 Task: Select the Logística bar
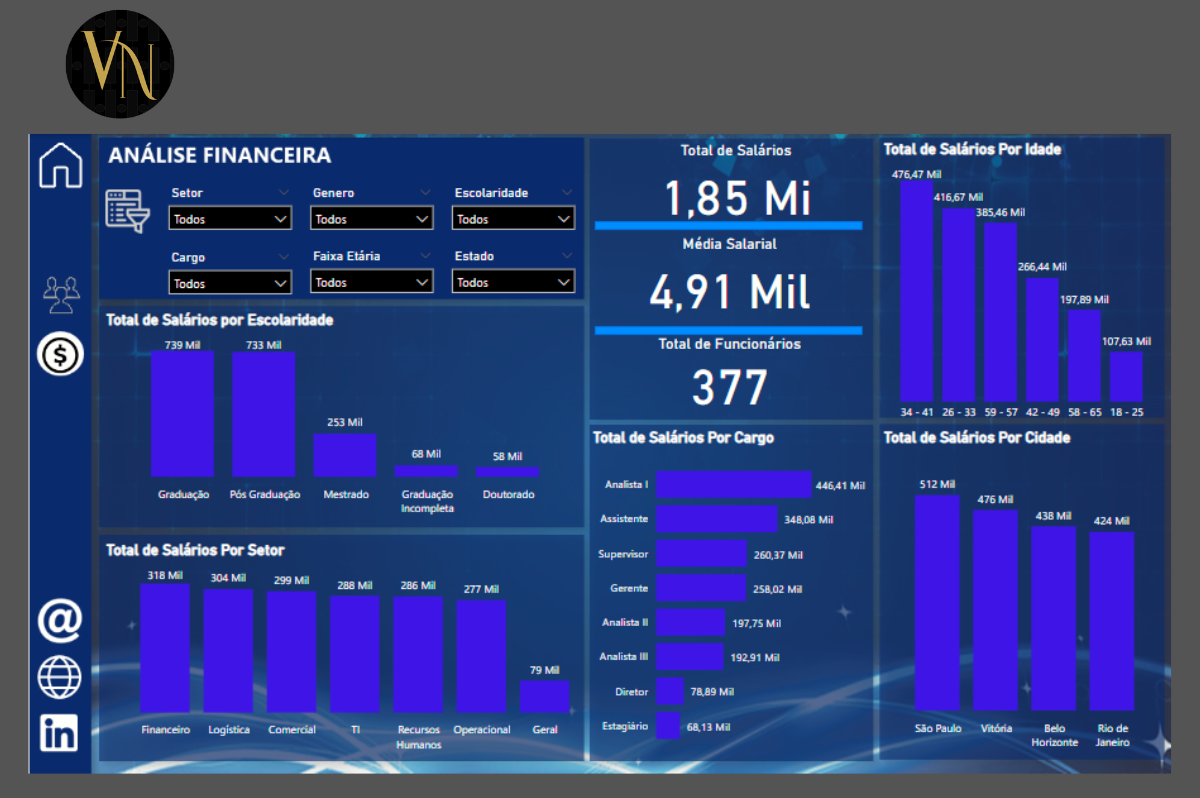point(229,651)
